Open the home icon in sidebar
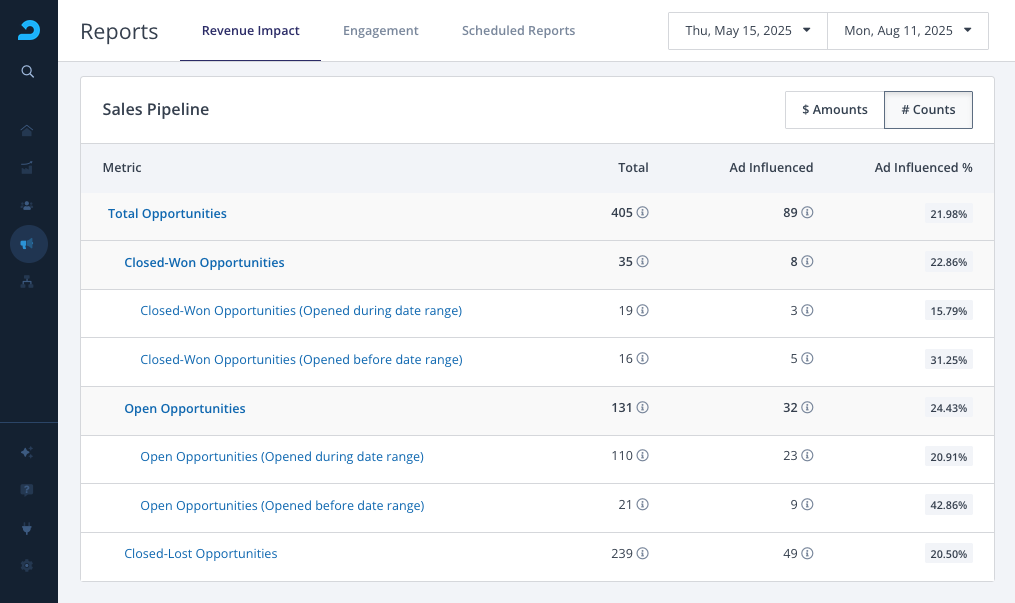 click(28, 130)
